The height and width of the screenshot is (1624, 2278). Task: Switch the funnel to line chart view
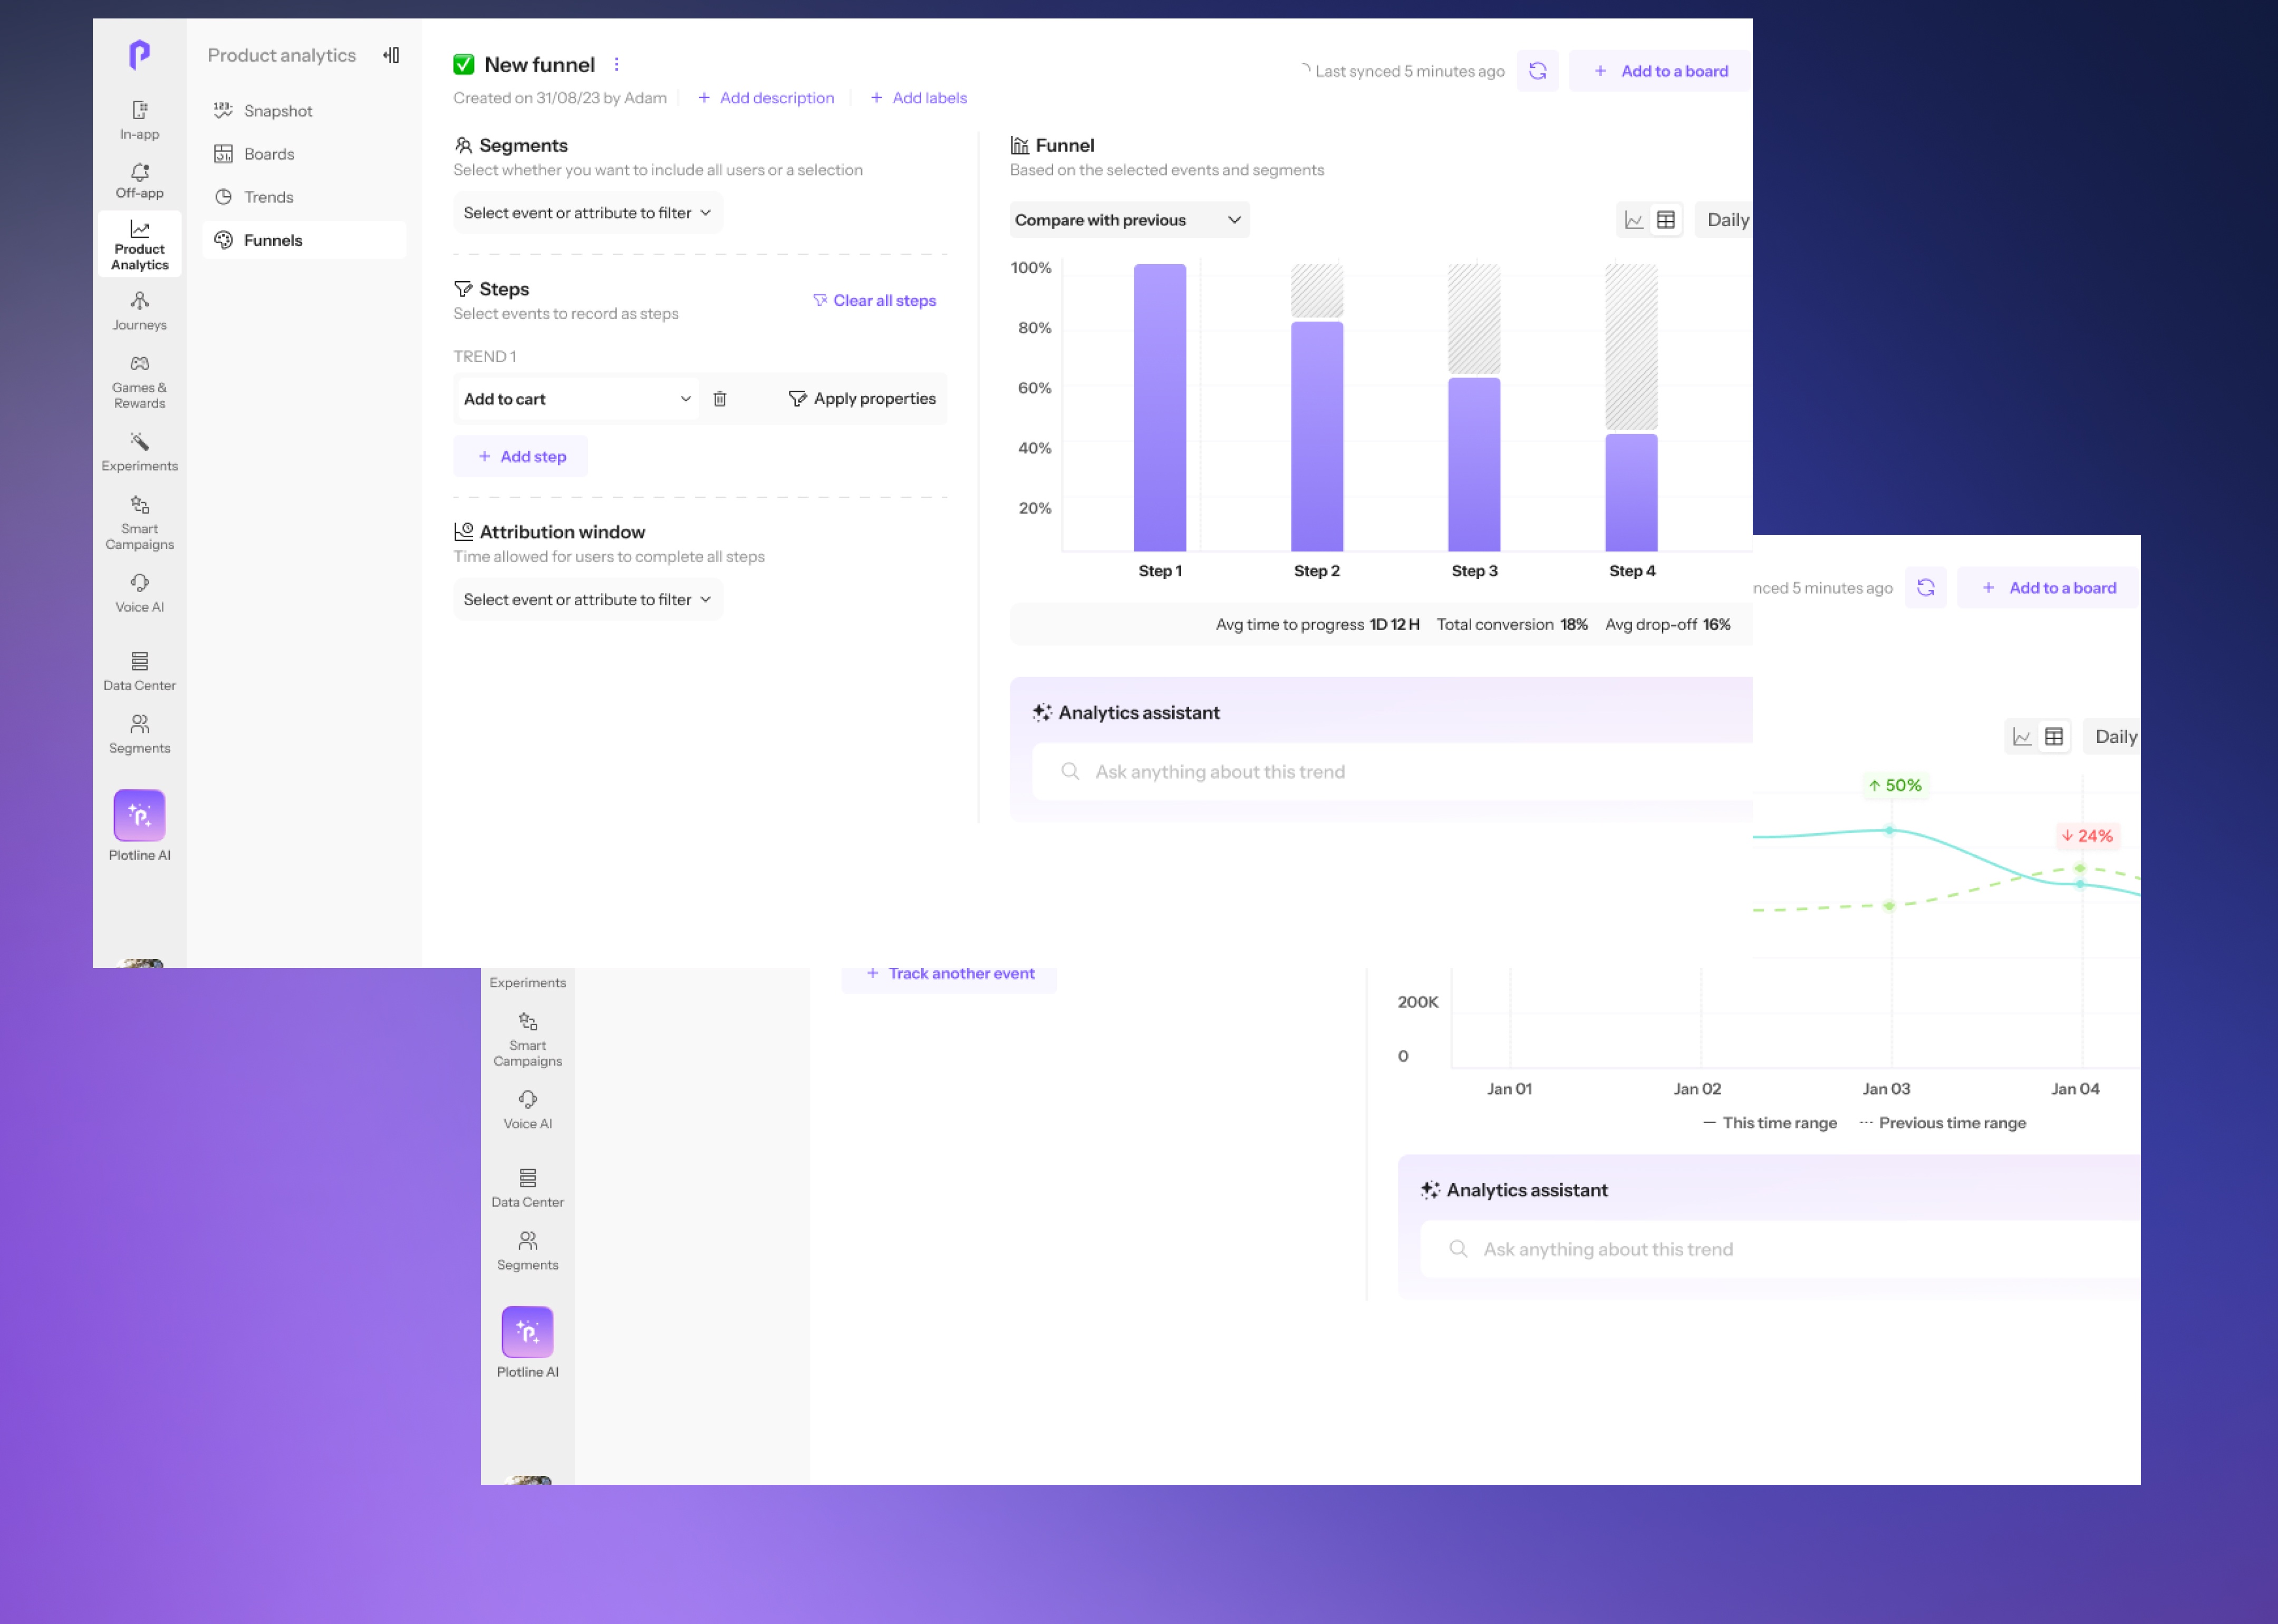pyautogui.click(x=1634, y=219)
